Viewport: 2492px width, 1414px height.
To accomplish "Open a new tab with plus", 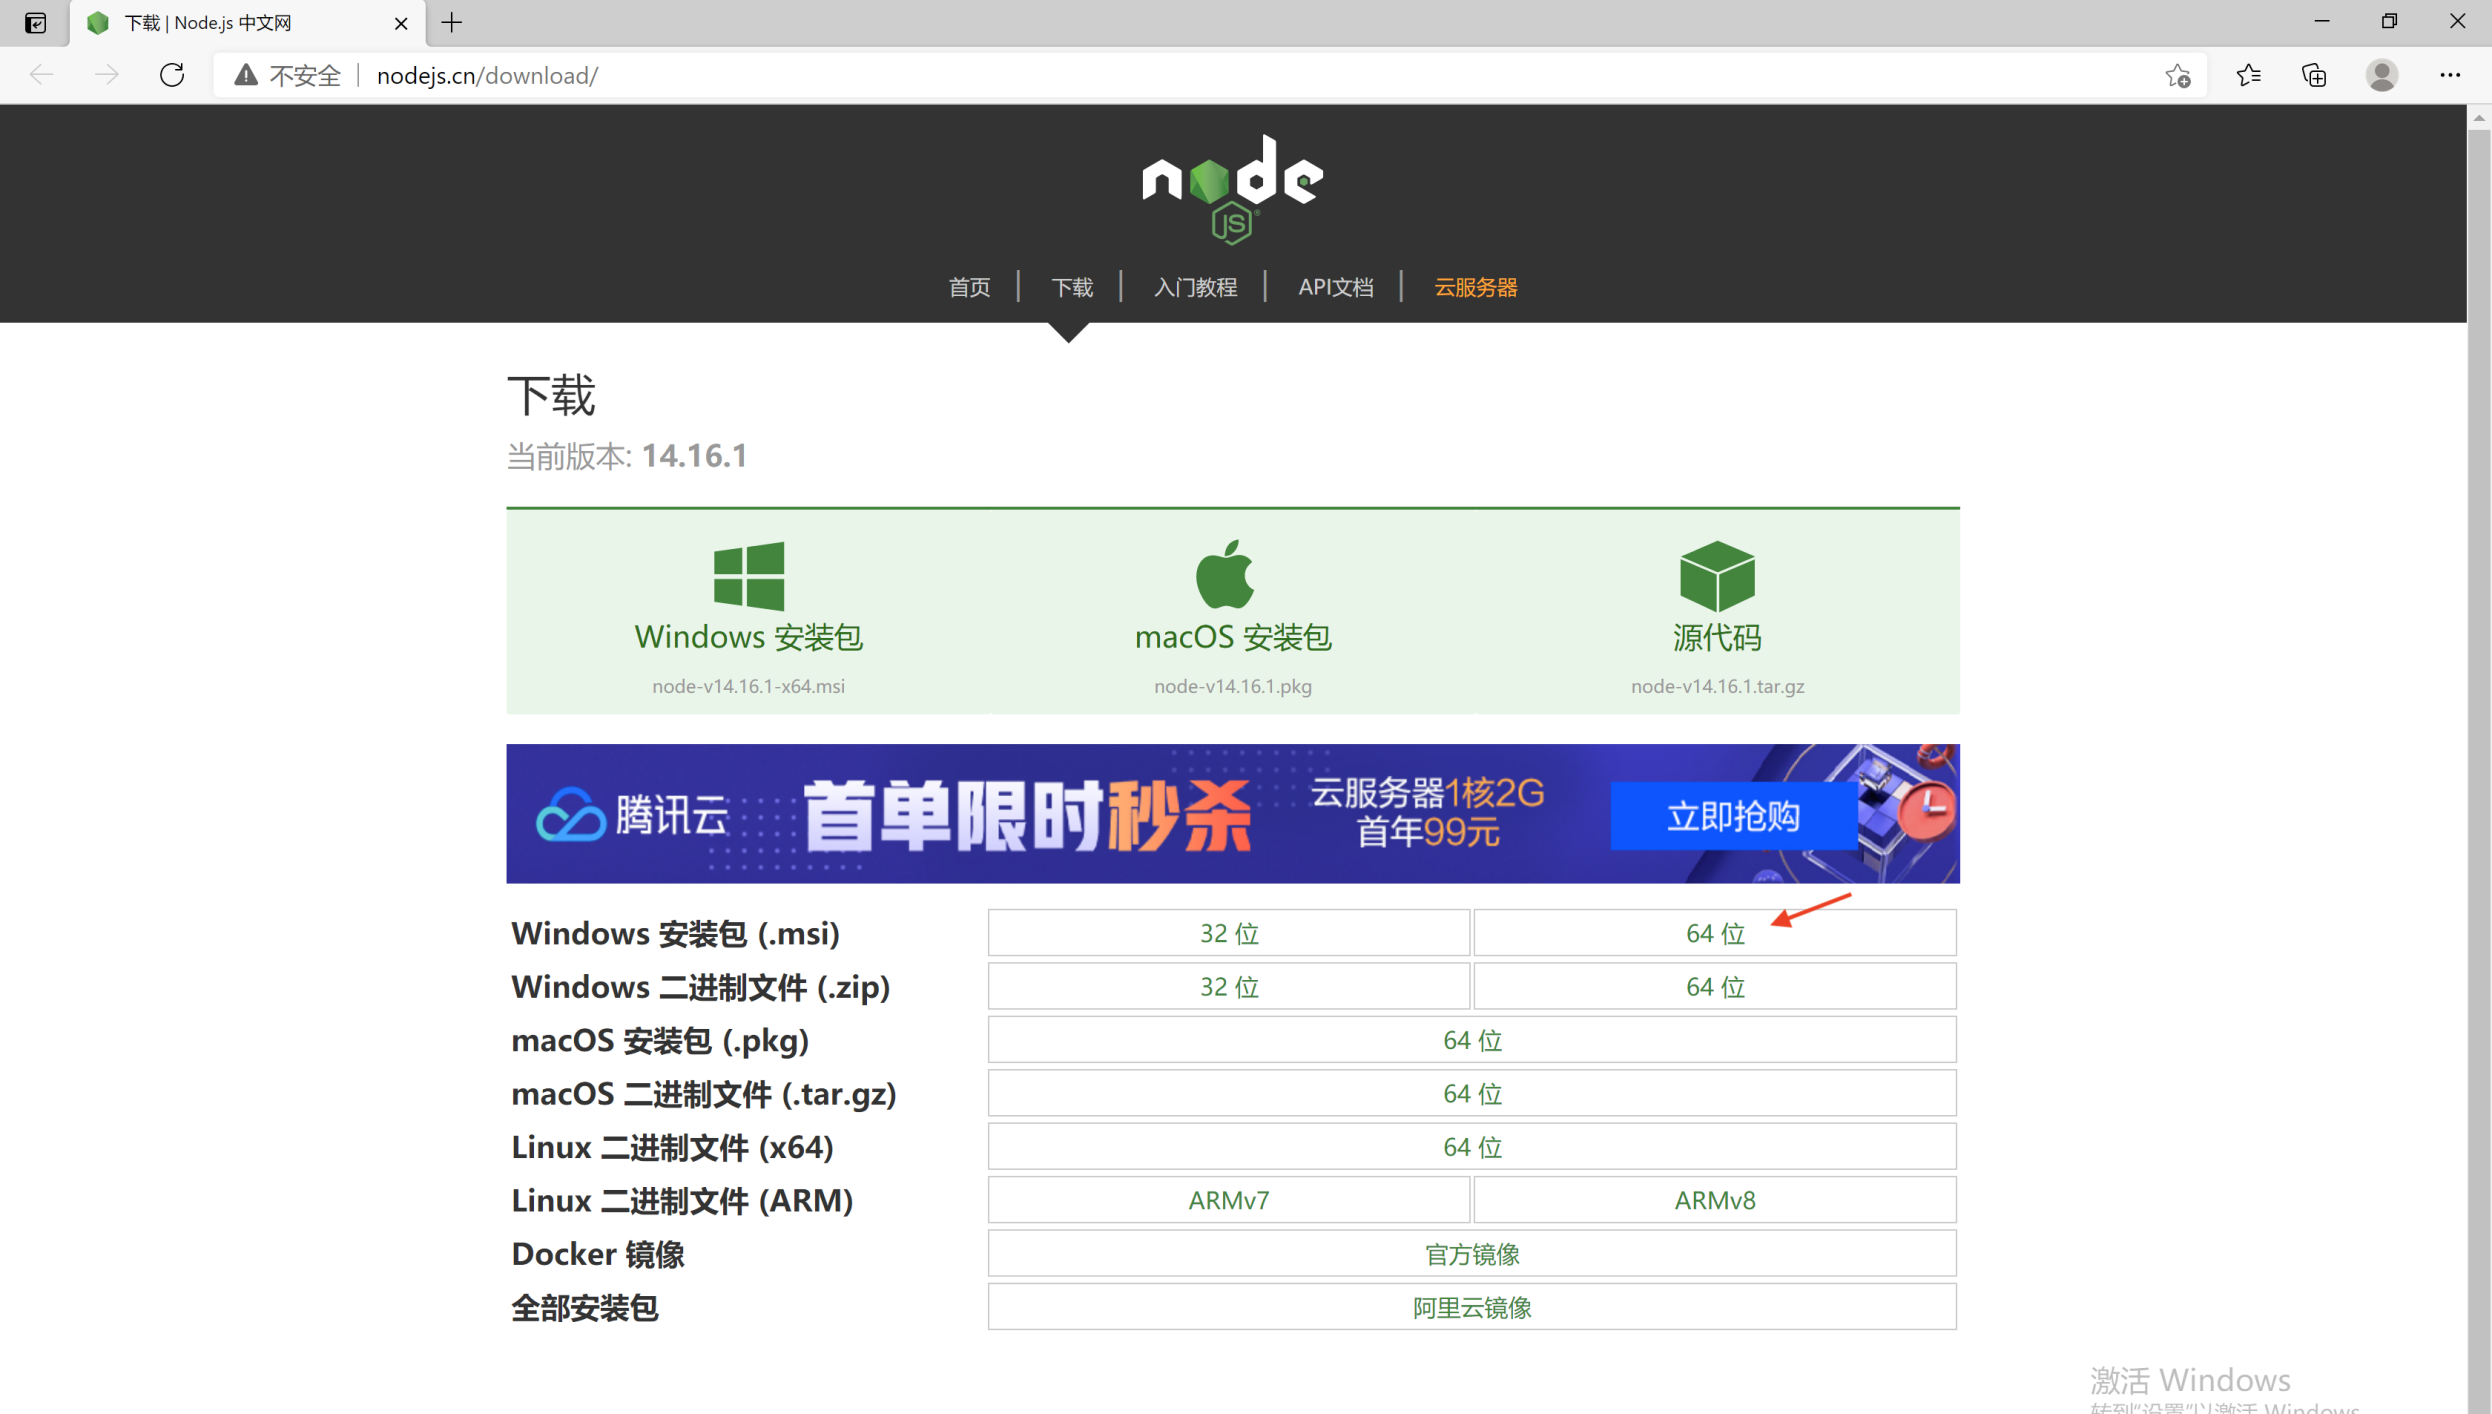I will pyautogui.click(x=452, y=22).
